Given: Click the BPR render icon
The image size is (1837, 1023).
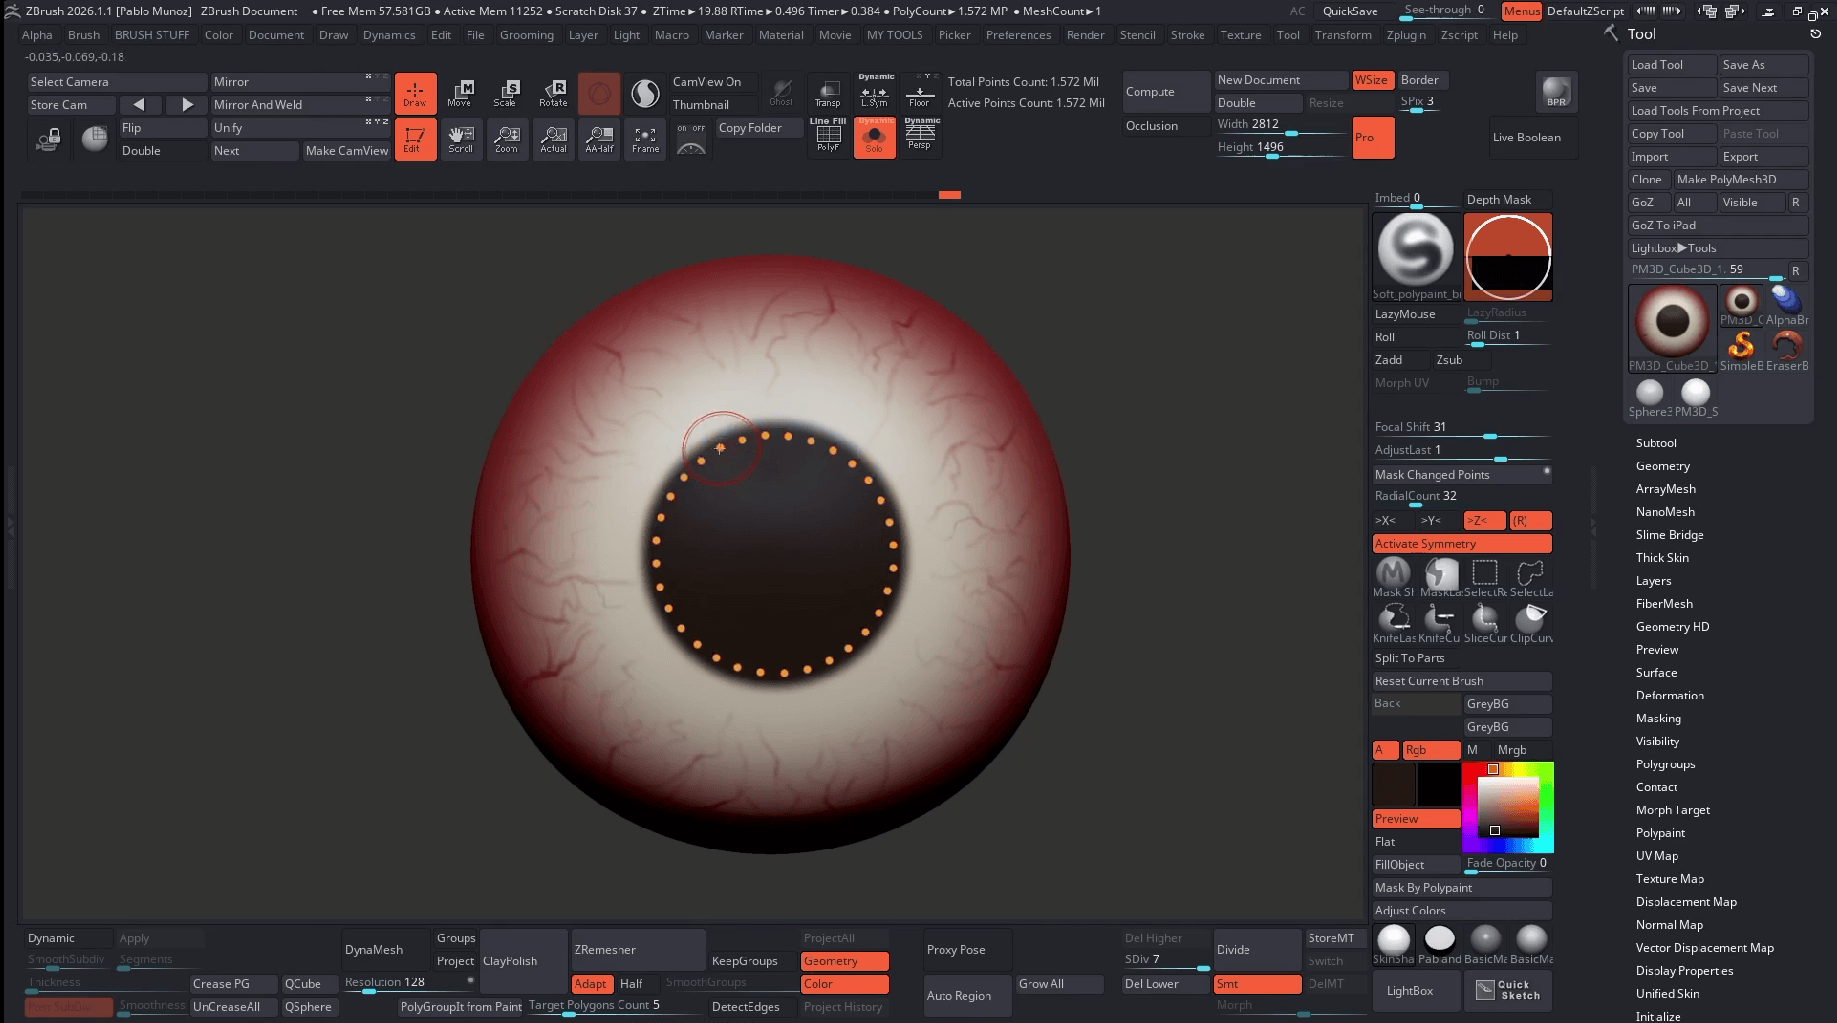Looking at the screenshot, I should (1556, 93).
